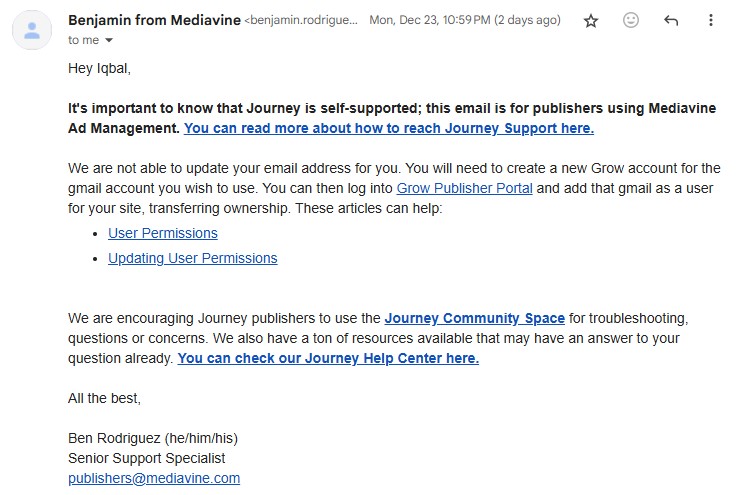The width and height of the screenshot is (737, 495).
Task: Click the Ben Rodriguez signature name
Action: (x=153, y=438)
